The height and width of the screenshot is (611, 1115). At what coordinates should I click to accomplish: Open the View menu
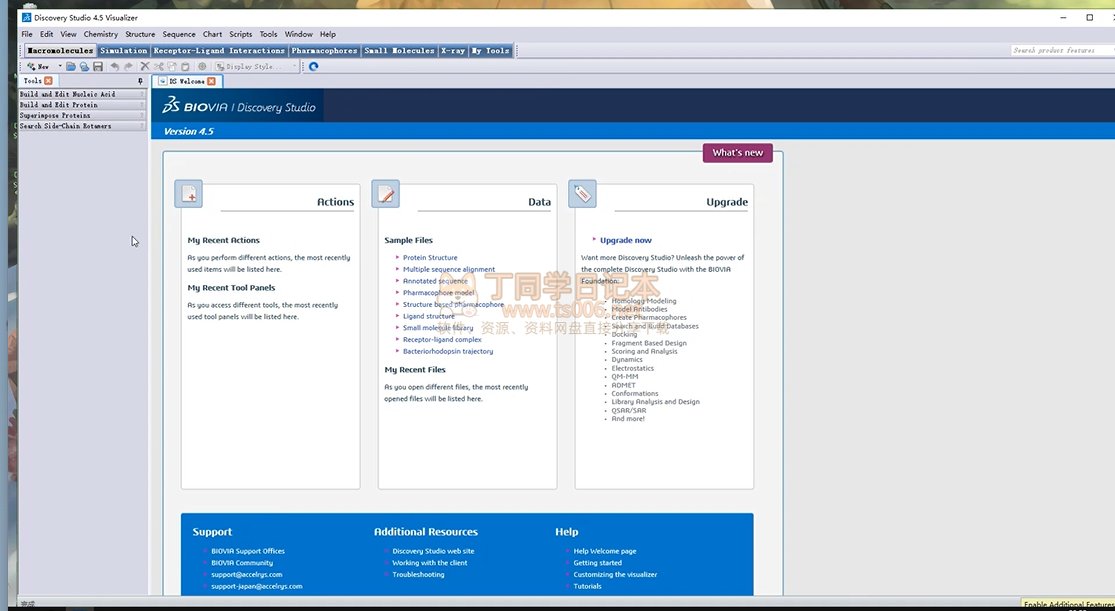pos(68,34)
